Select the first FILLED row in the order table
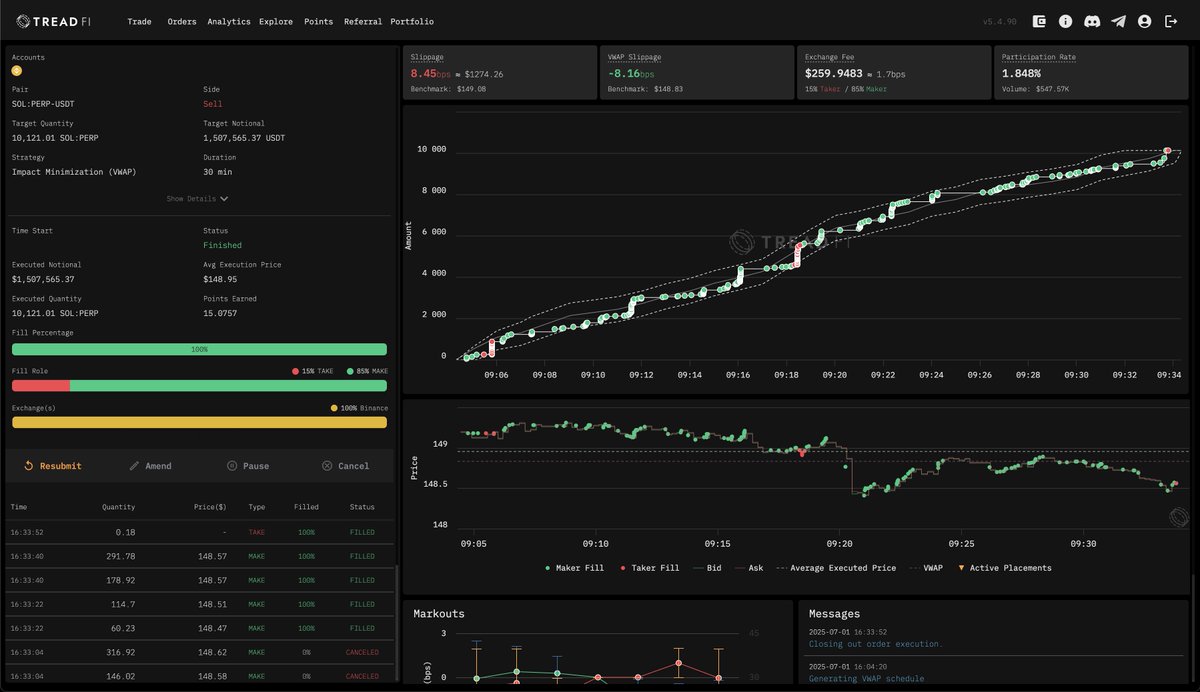Screen dimensions: 1200x692 [198, 531]
